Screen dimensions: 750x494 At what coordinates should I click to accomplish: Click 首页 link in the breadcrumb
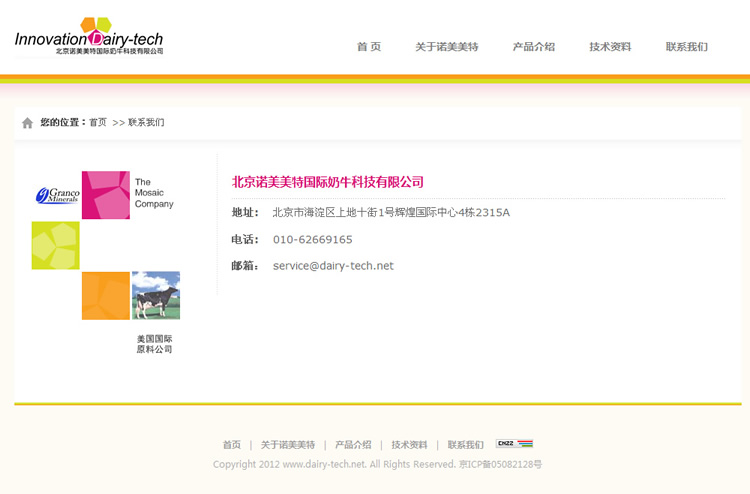98,123
